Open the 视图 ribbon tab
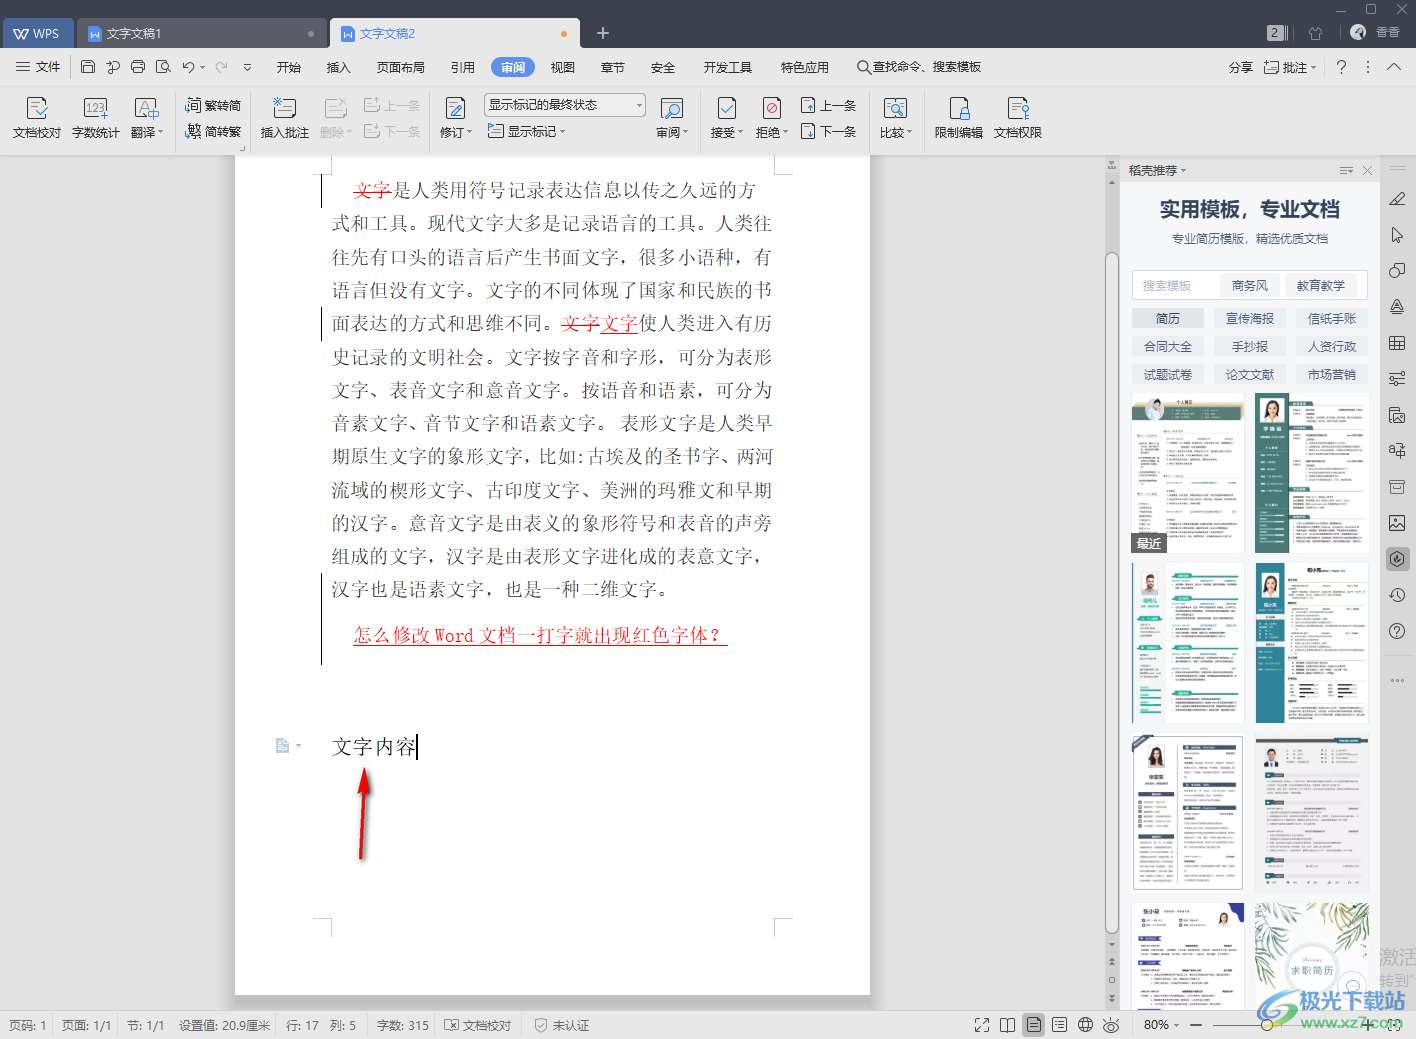 pyautogui.click(x=563, y=67)
